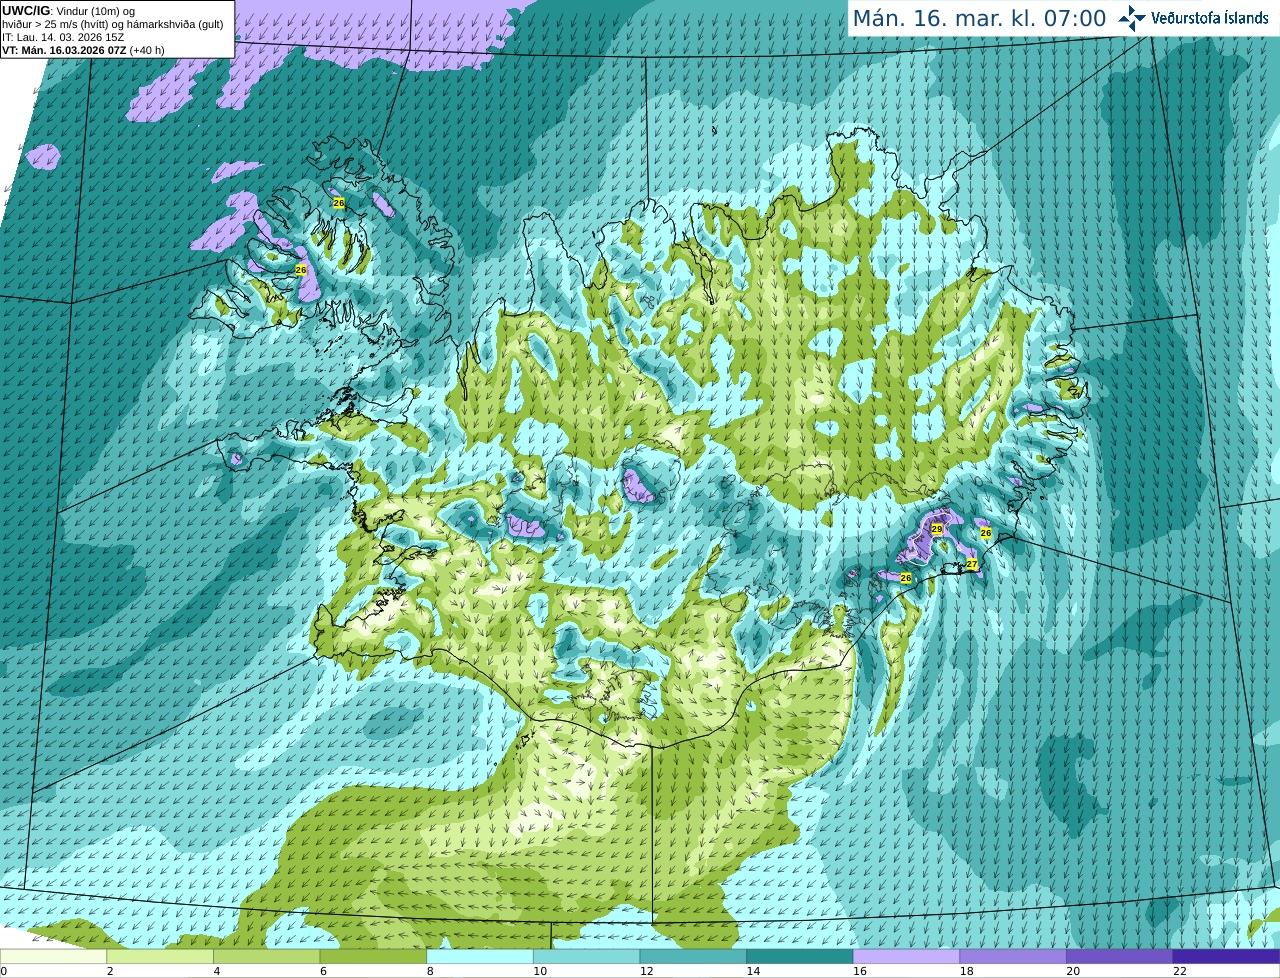
Task: Click the legend scale label 16
Action: (x=860, y=971)
